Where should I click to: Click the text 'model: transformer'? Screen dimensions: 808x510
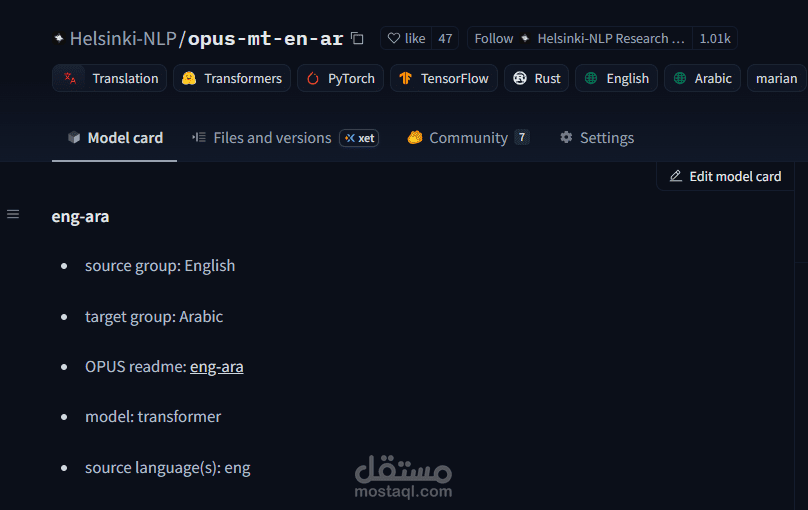click(x=153, y=416)
